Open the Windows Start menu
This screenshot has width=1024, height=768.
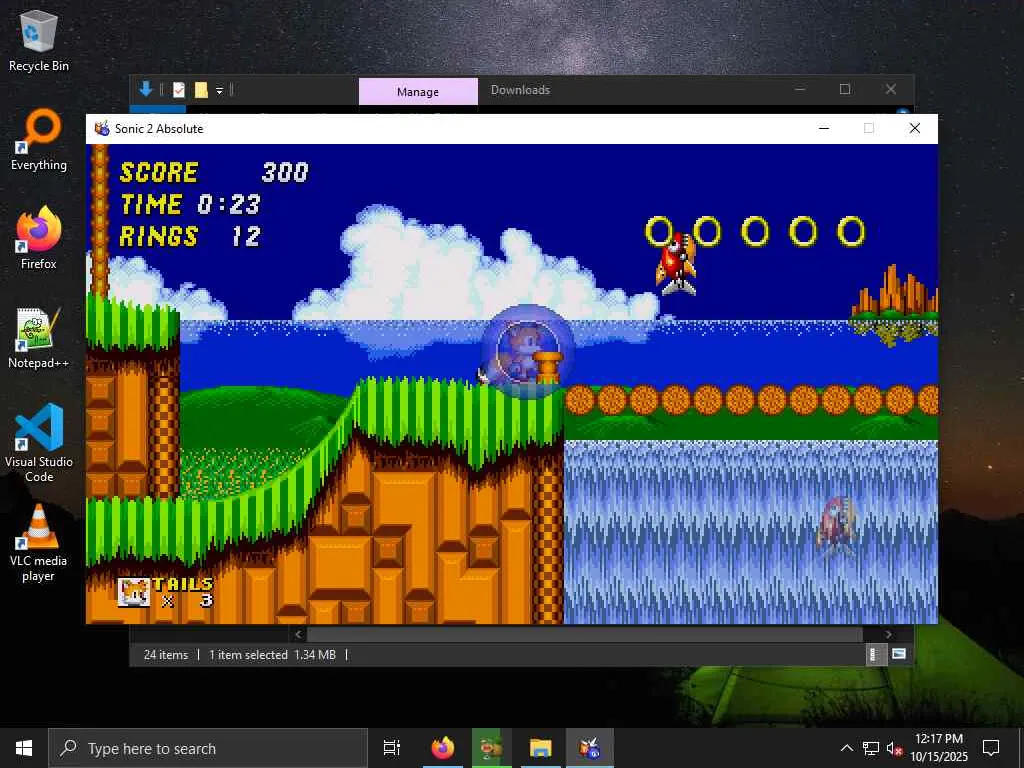point(24,748)
